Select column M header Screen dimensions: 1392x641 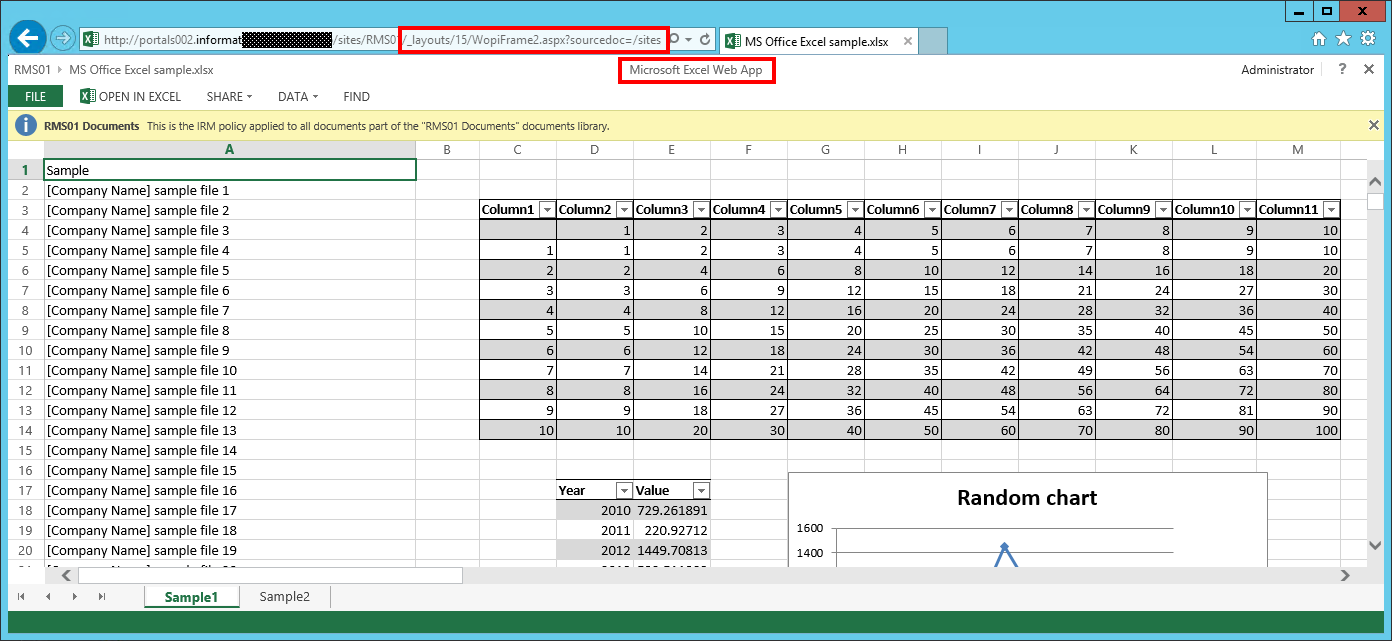pyautogui.click(x=1298, y=150)
